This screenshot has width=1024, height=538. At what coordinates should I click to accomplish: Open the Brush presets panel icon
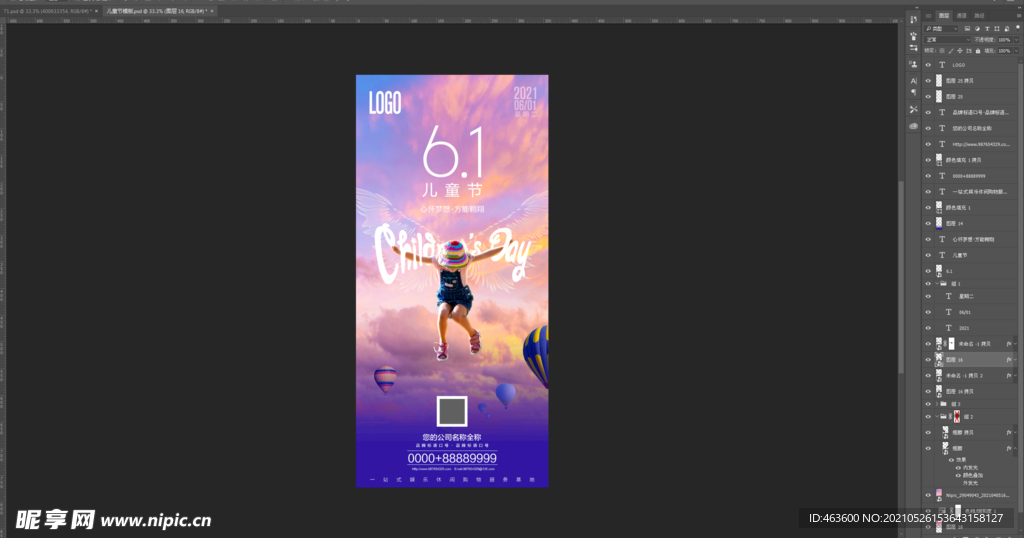coord(914,36)
